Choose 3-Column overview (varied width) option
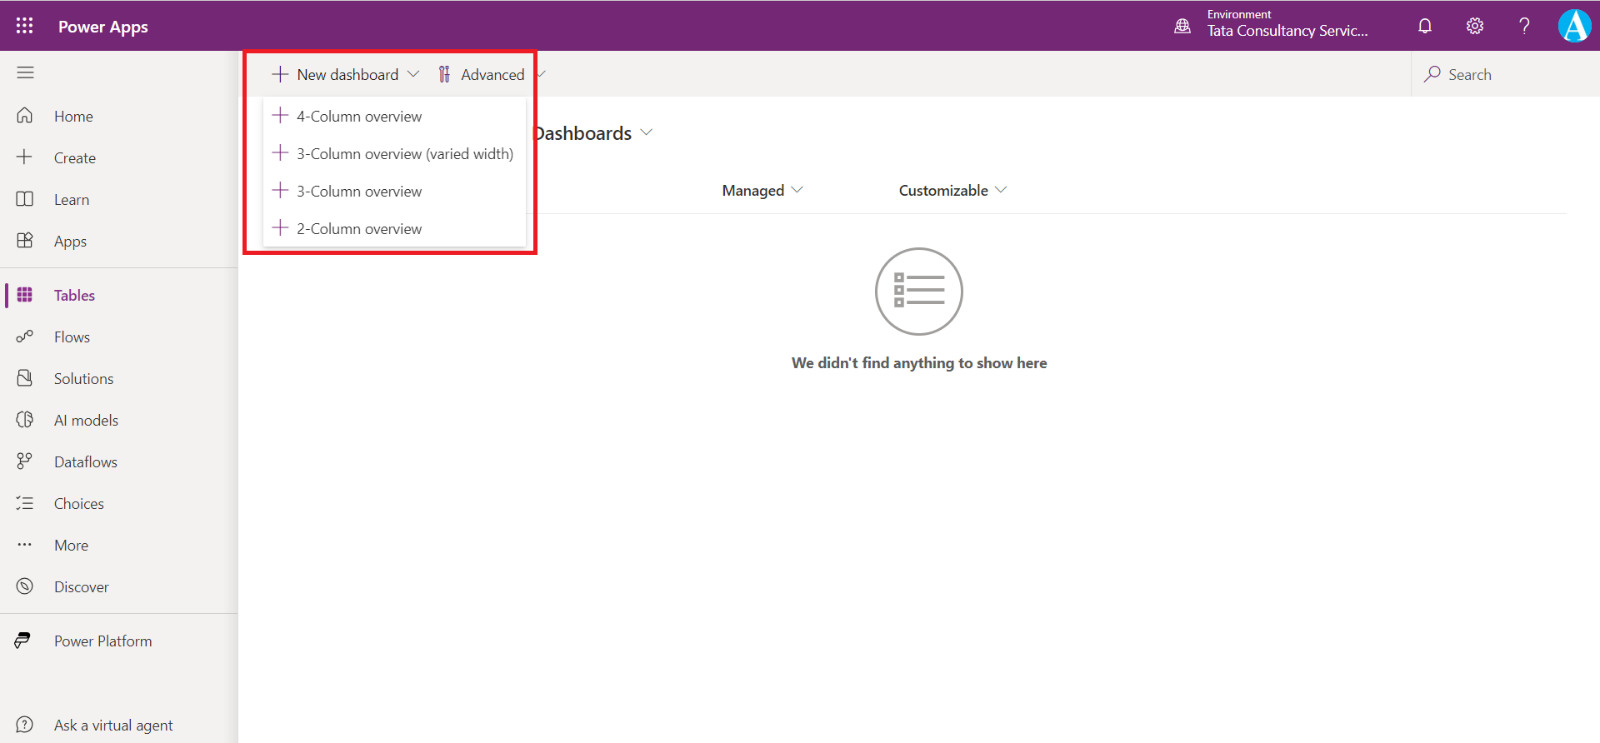1600x743 pixels. tap(404, 154)
